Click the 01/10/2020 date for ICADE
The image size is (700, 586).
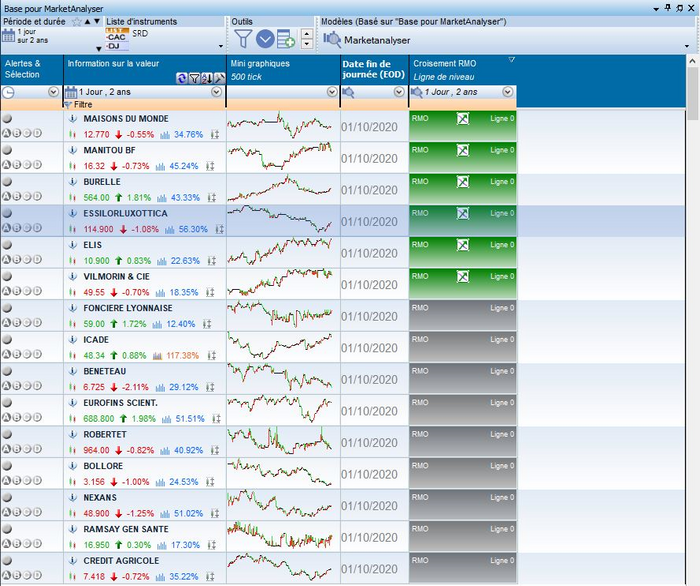[369, 348]
